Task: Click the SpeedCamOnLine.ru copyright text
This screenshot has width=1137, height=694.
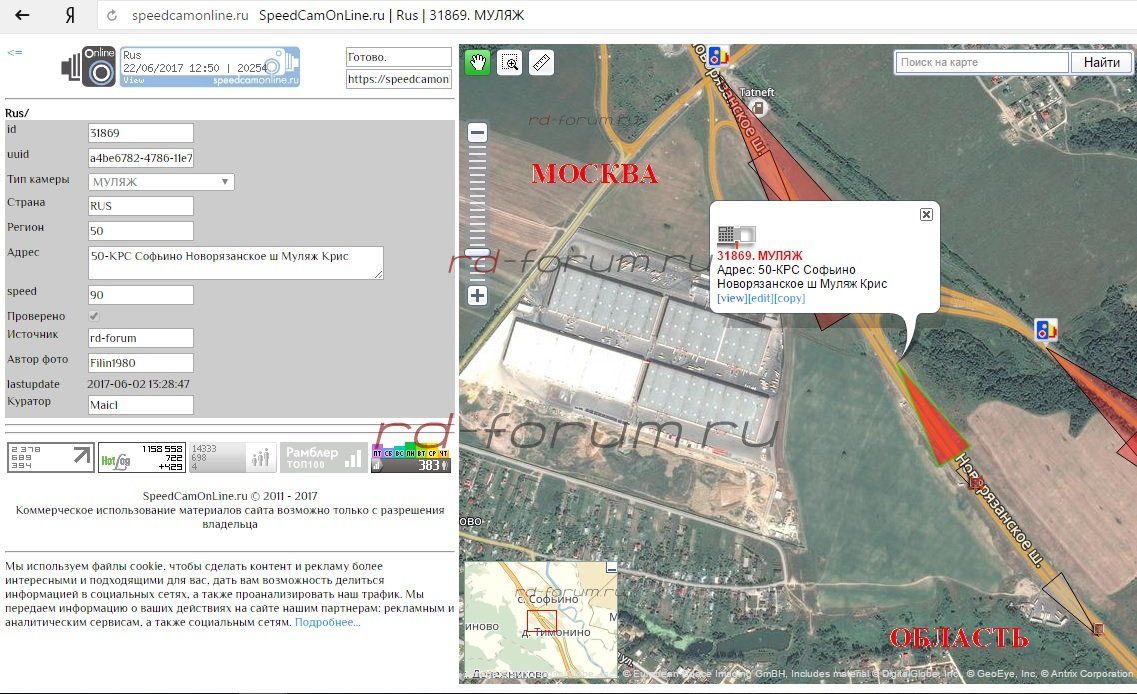Action: click(x=230, y=496)
